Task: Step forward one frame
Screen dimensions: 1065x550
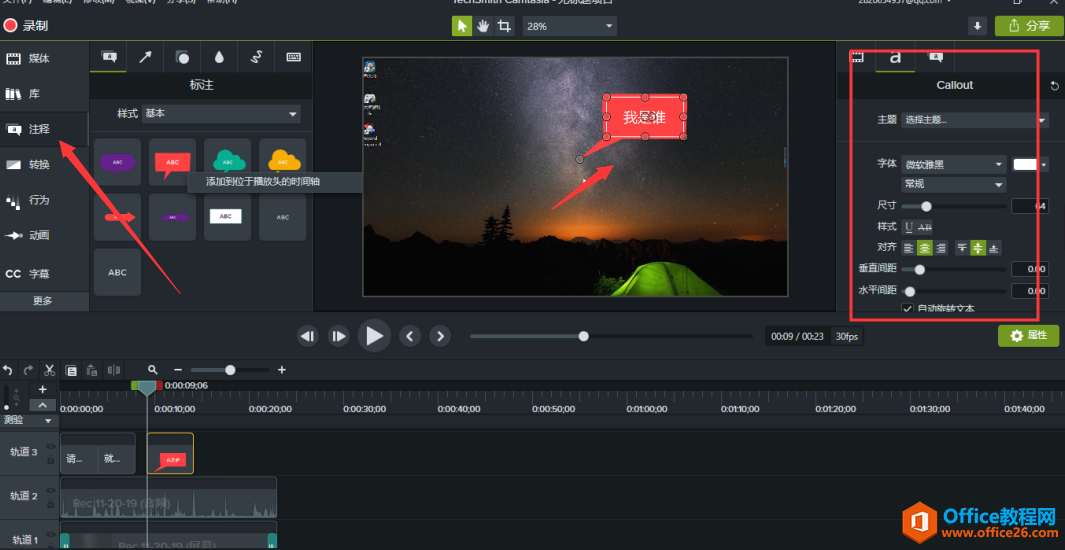Action: 338,335
